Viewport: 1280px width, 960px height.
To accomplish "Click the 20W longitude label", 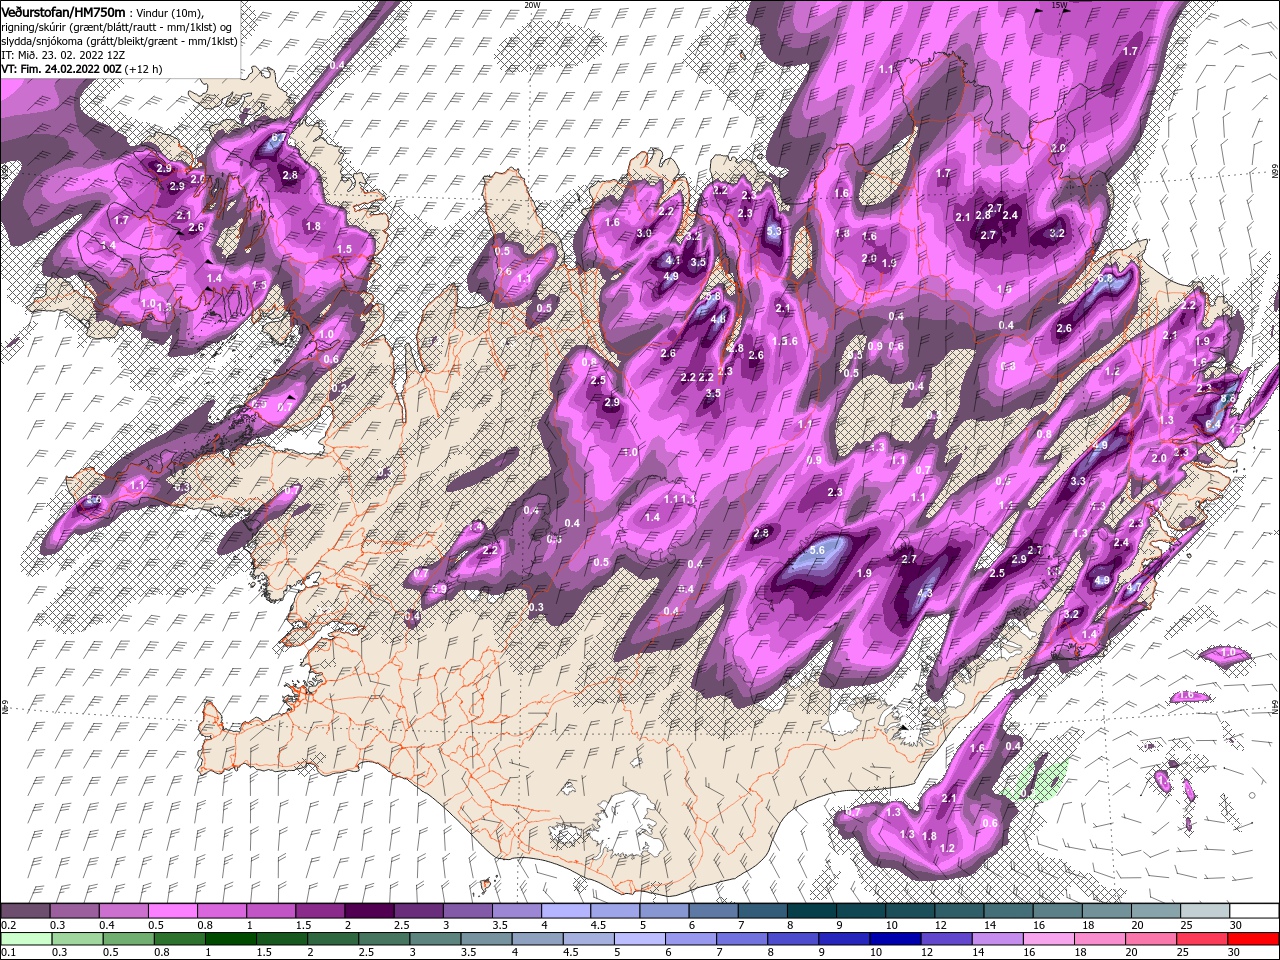I will point(532,5).
